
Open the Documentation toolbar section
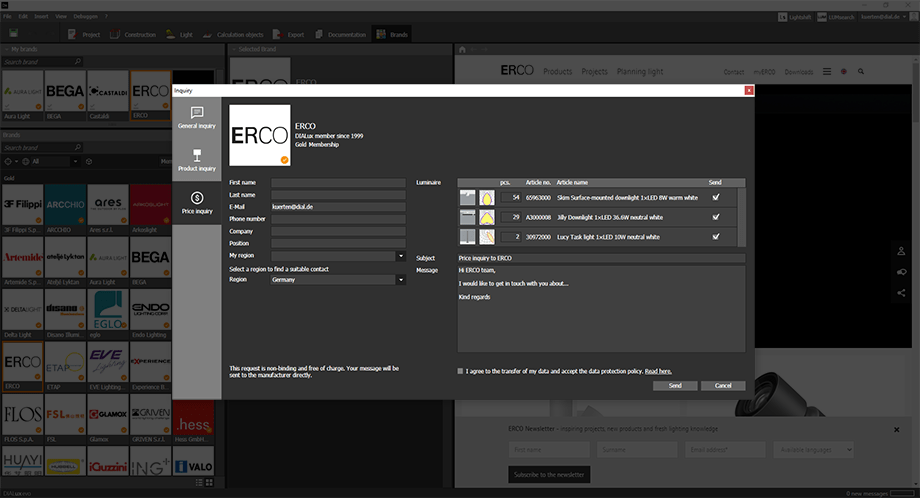pyautogui.click(x=340, y=35)
